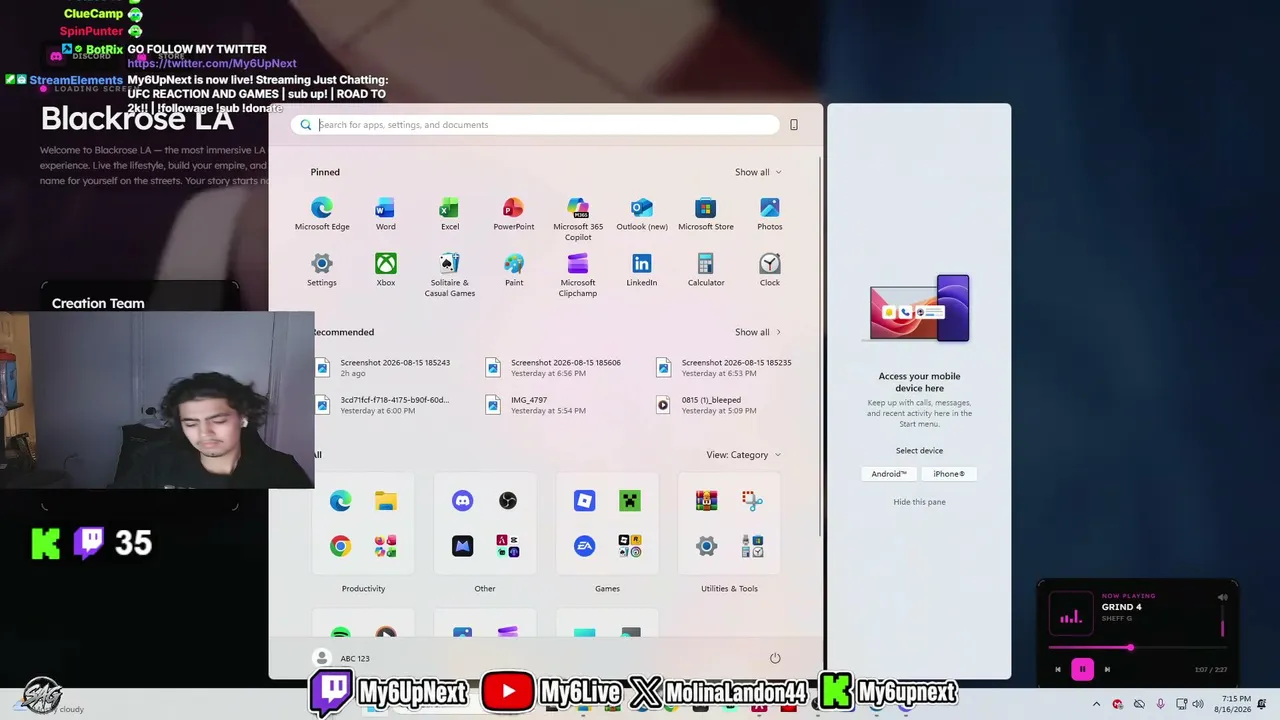Launch Minecraft in the Games category
The image size is (1280, 720).
(x=630, y=500)
